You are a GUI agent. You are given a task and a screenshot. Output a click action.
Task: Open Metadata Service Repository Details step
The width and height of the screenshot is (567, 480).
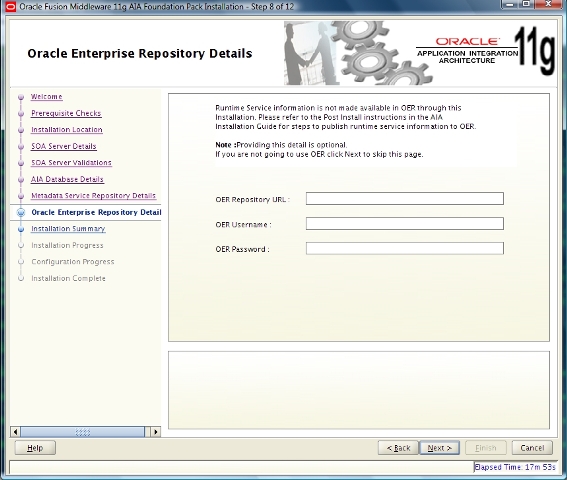point(93,196)
